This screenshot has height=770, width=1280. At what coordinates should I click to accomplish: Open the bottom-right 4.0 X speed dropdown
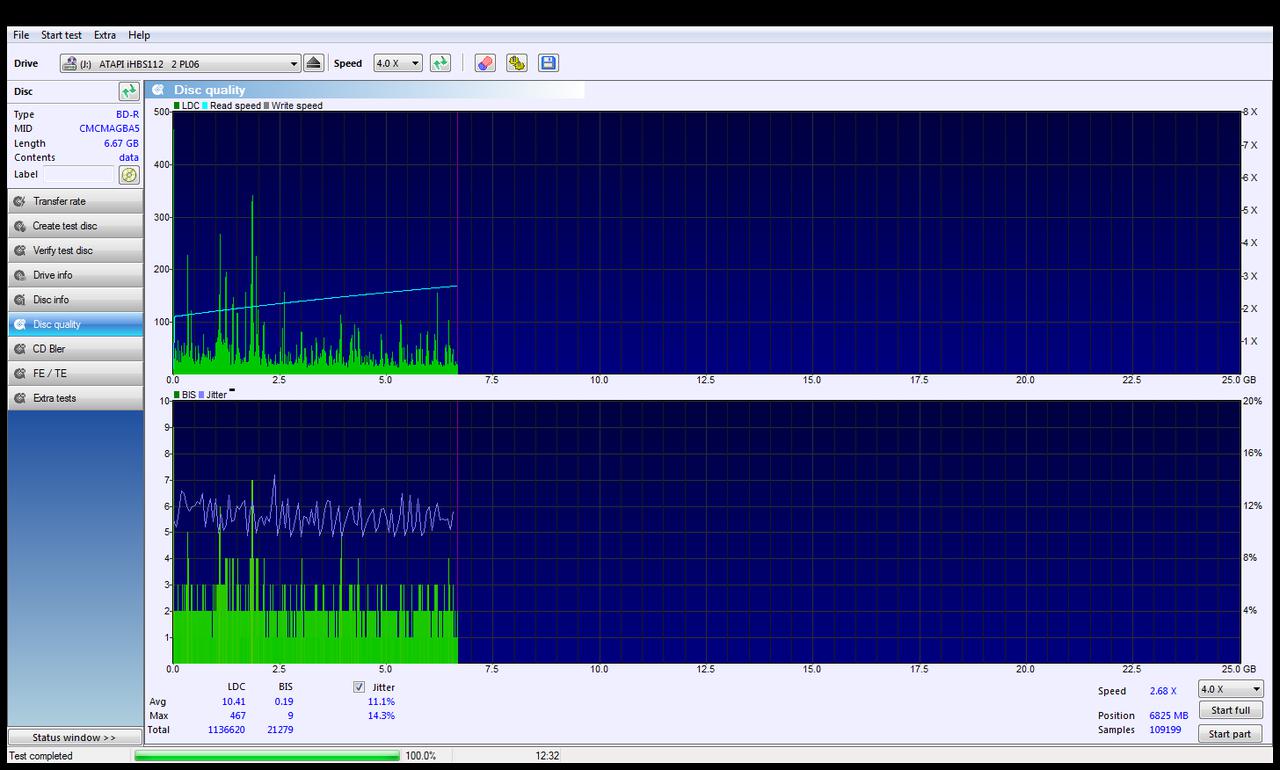1230,689
